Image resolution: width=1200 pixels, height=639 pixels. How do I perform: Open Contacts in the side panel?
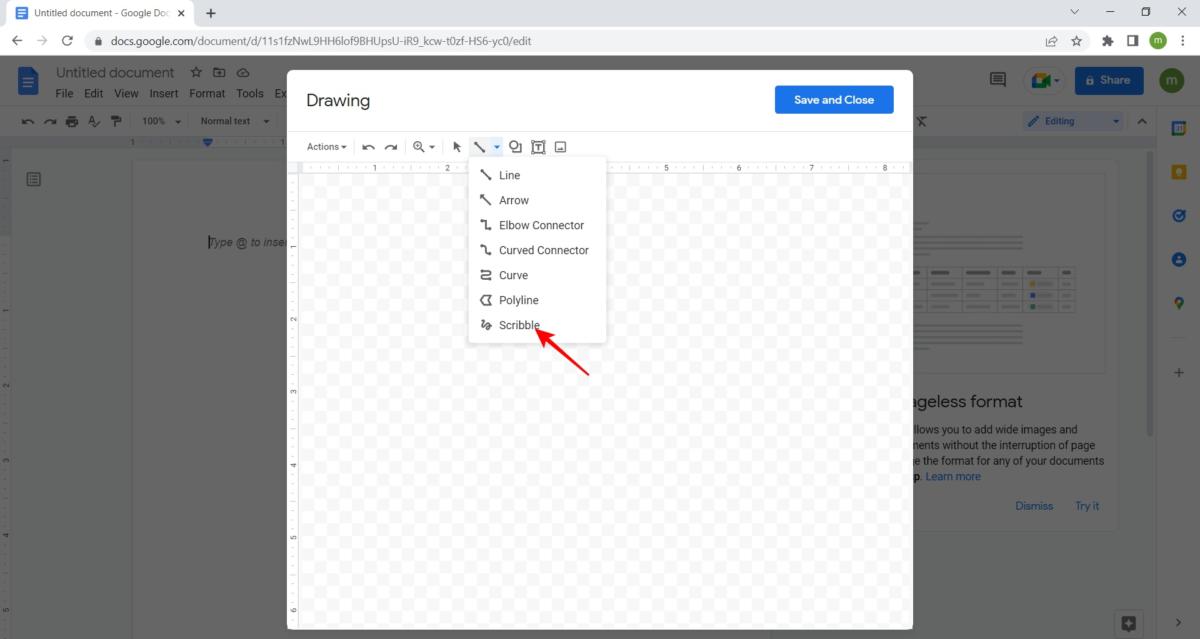coord(1179,259)
